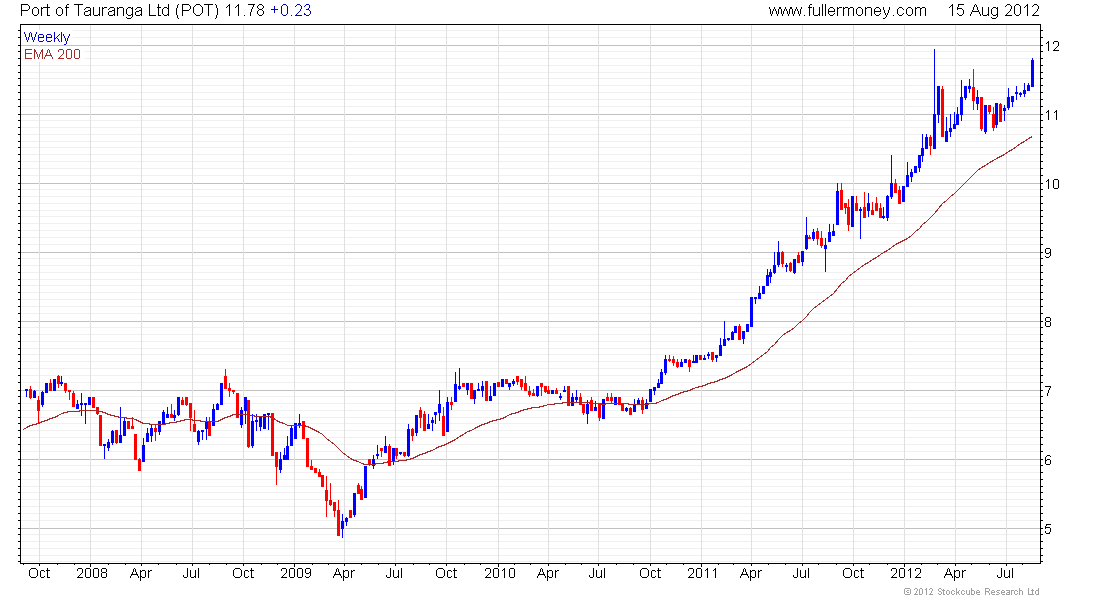This screenshot has height=600, width=1100.
Task: Click the x-axis label 2009
Action: pyautogui.click(x=295, y=573)
